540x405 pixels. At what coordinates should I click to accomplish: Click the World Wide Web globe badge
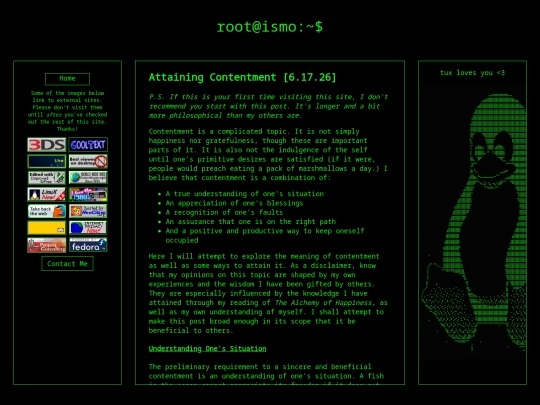(x=88, y=178)
